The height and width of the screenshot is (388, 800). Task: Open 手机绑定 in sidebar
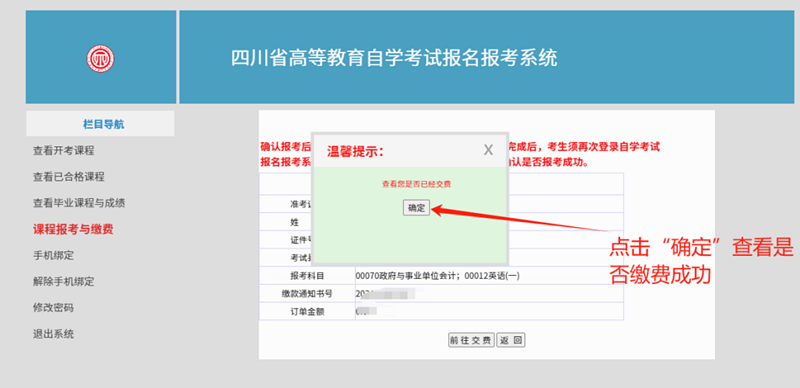pyautogui.click(x=54, y=256)
